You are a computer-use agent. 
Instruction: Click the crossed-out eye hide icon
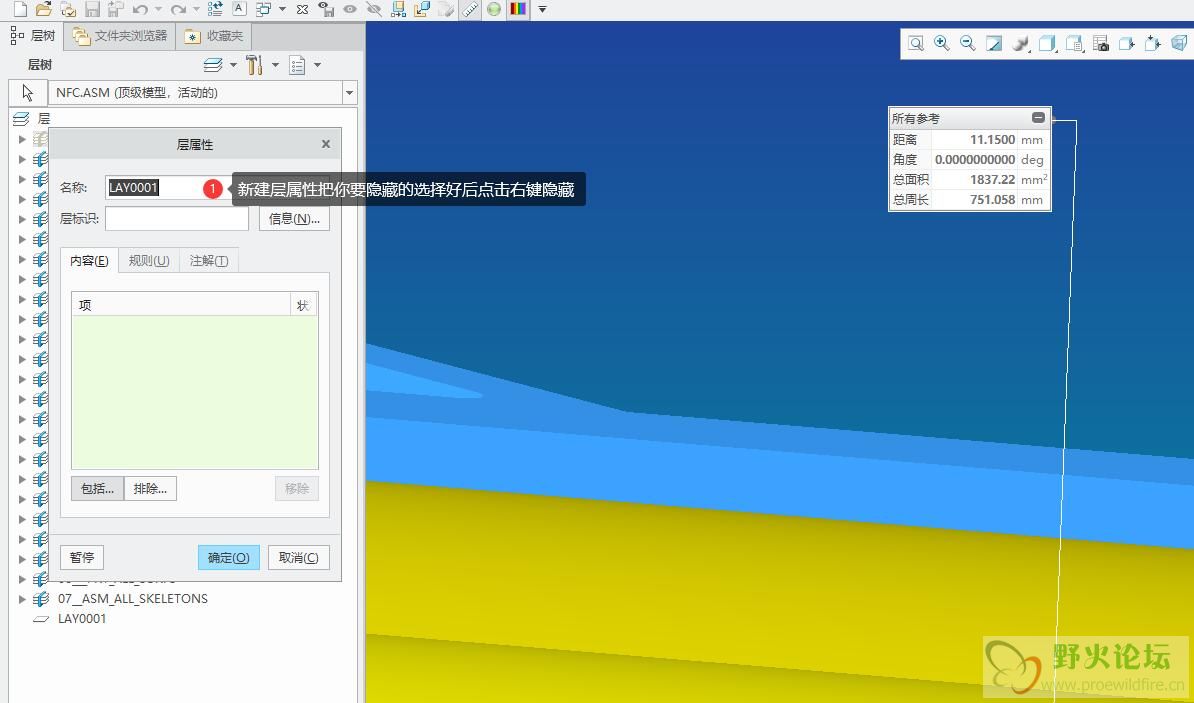tap(373, 9)
